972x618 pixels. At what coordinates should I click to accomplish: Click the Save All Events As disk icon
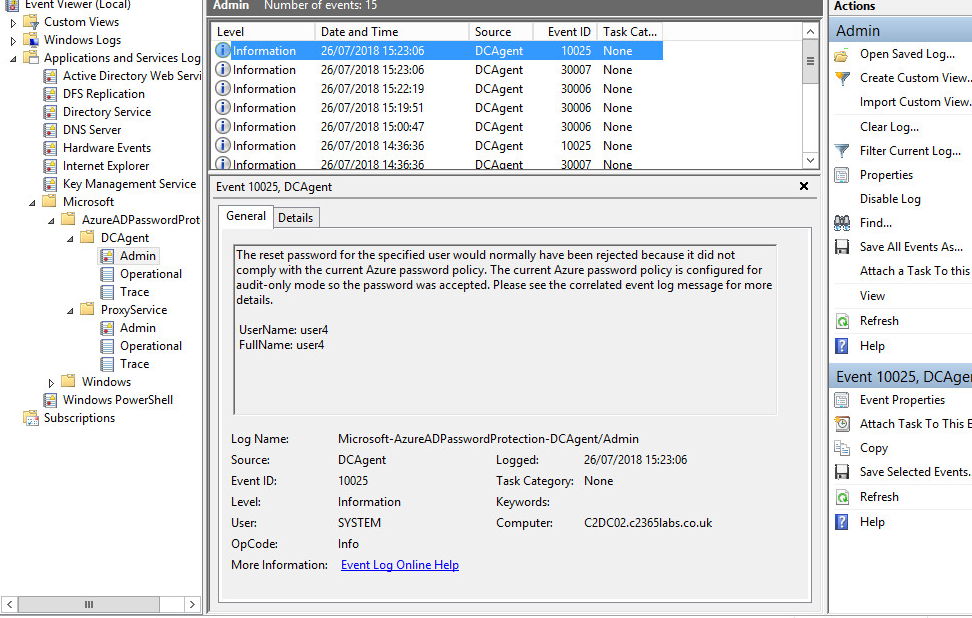tap(843, 246)
